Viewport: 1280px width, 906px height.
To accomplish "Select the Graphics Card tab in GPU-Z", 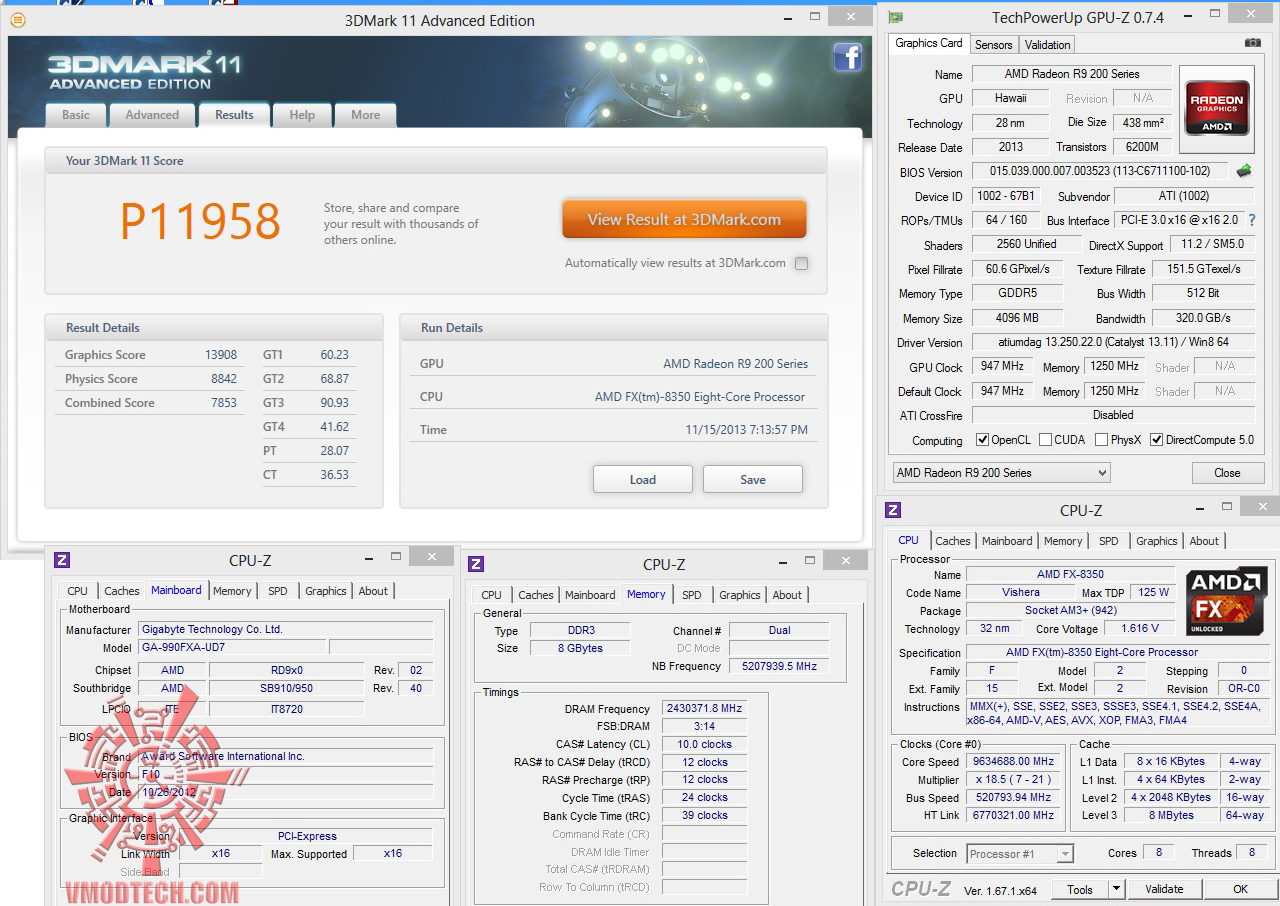I will pyautogui.click(x=929, y=43).
